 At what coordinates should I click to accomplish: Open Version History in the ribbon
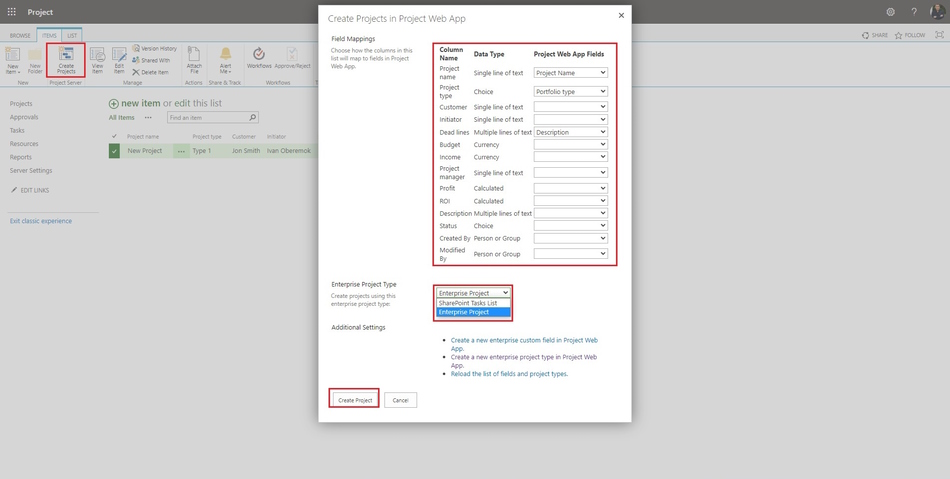(154, 48)
